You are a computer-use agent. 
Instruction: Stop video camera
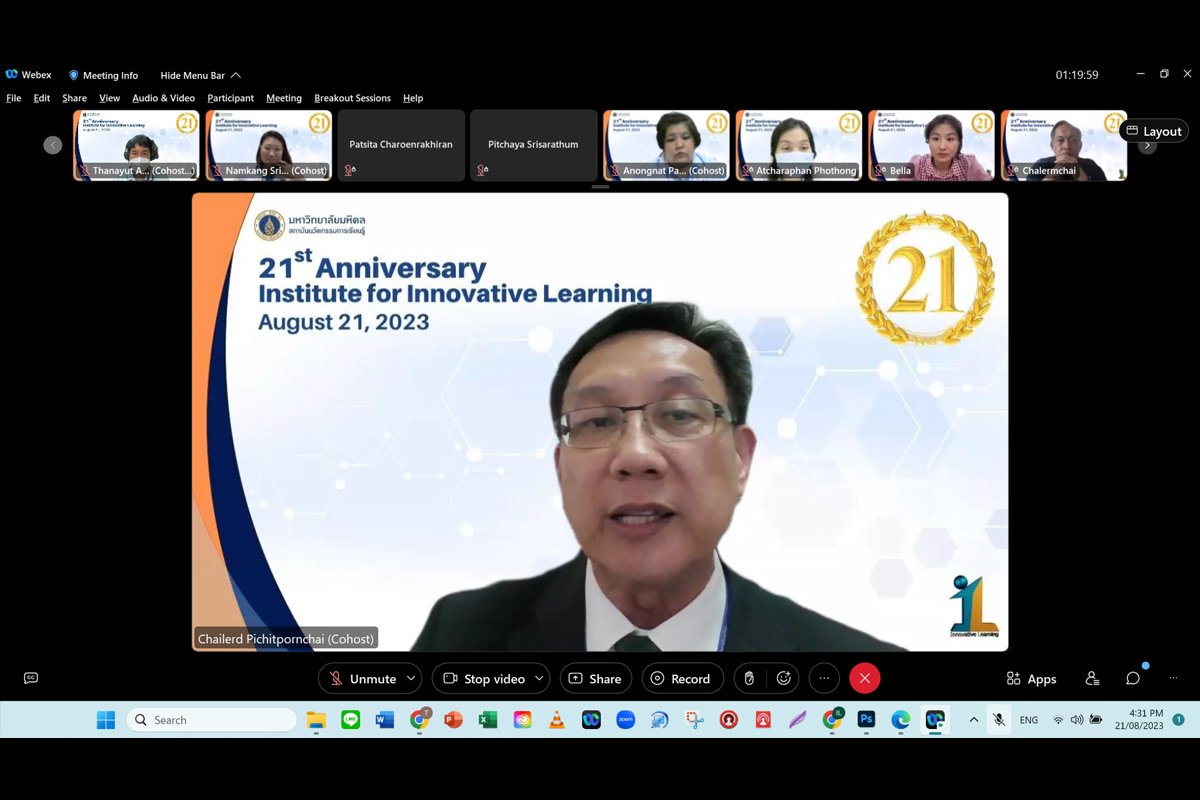484,678
